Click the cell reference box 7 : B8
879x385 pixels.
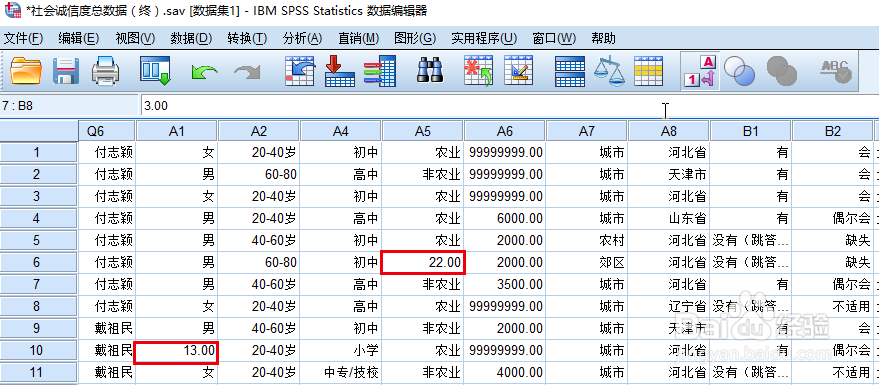pos(69,105)
